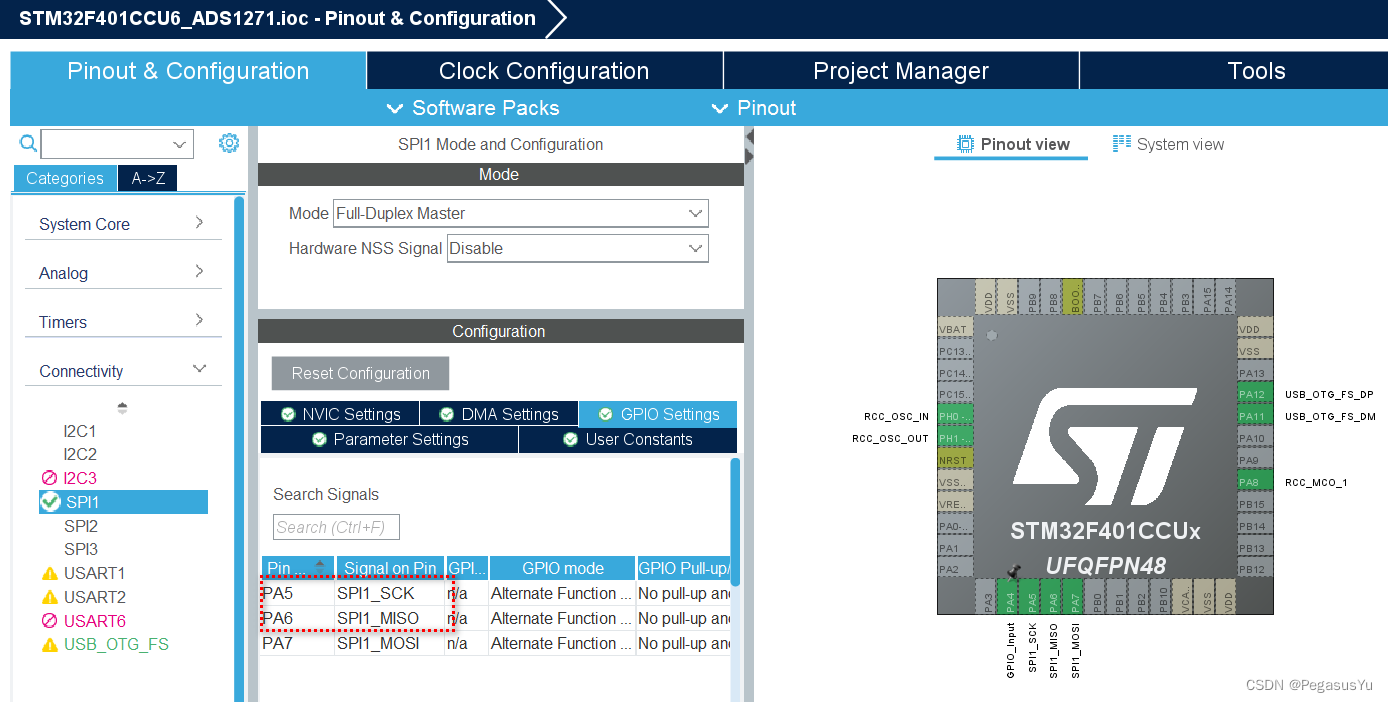Image resolution: width=1388 pixels, height=702 pixels.
Task: Click the STM32F401CCU6_ADS1271.ioc breadcrumb title
Action: pos(277,18)
